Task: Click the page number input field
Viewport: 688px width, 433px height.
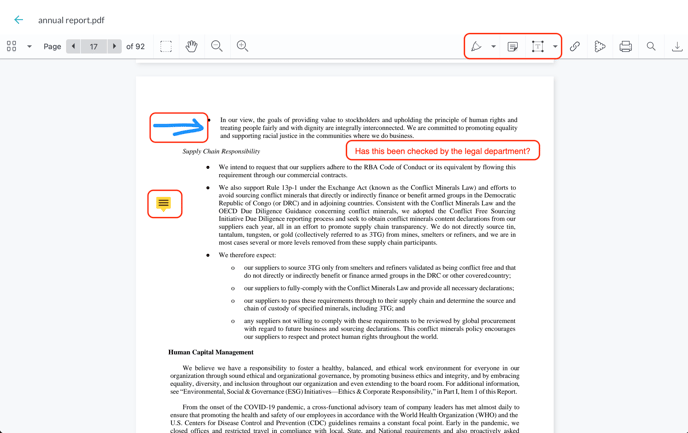Action: coord(94,46)
